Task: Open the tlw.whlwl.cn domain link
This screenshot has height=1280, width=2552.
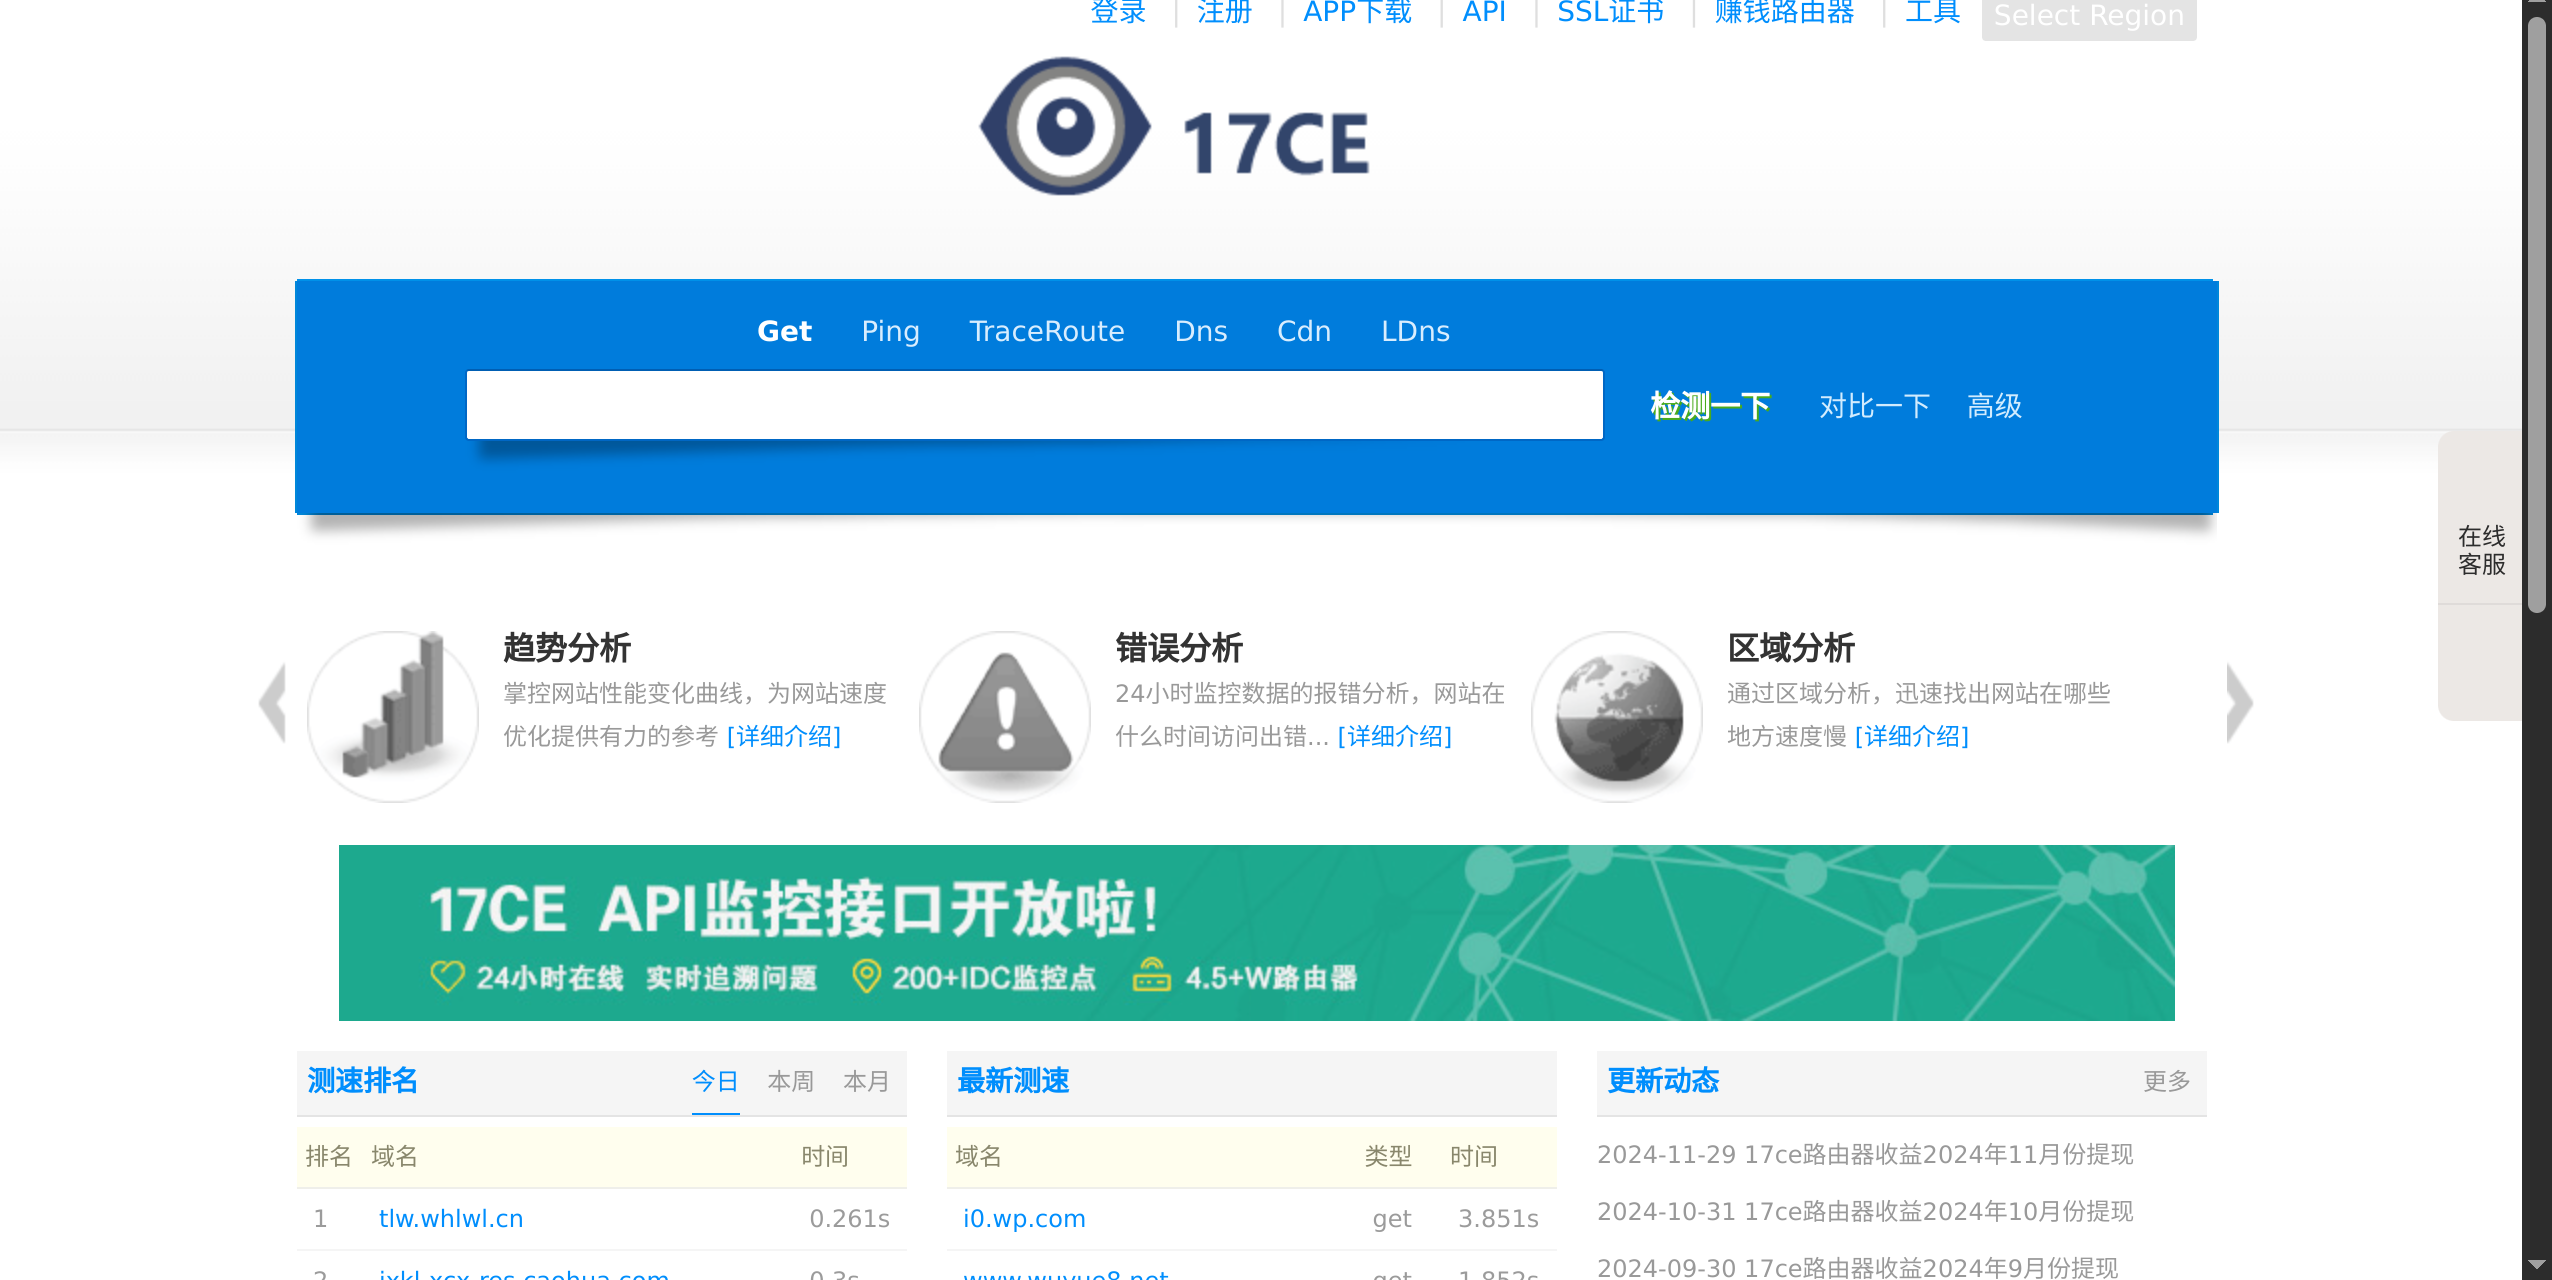Action: [x=451, y=1218]
